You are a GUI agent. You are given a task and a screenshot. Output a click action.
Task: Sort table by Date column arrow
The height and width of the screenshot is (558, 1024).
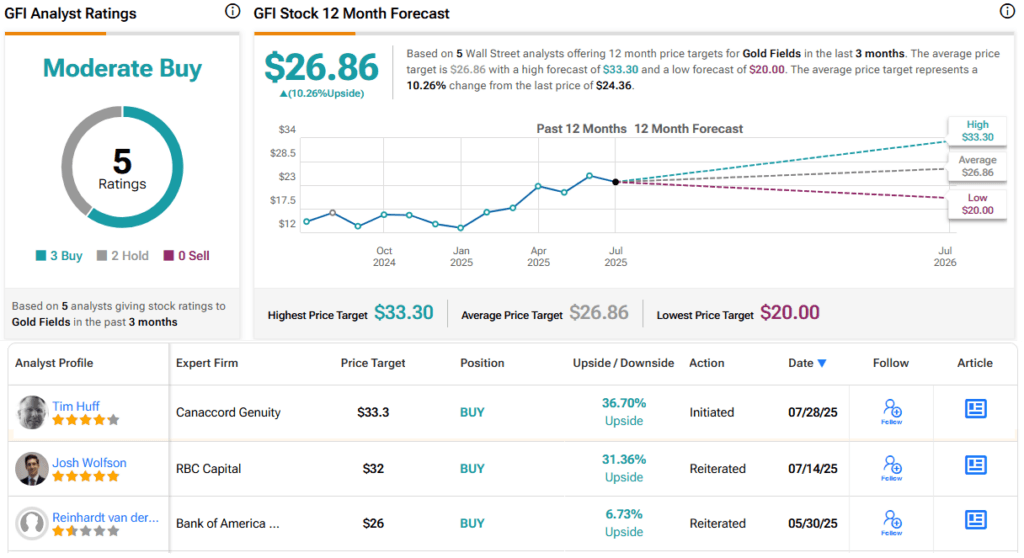pos(822,363)
